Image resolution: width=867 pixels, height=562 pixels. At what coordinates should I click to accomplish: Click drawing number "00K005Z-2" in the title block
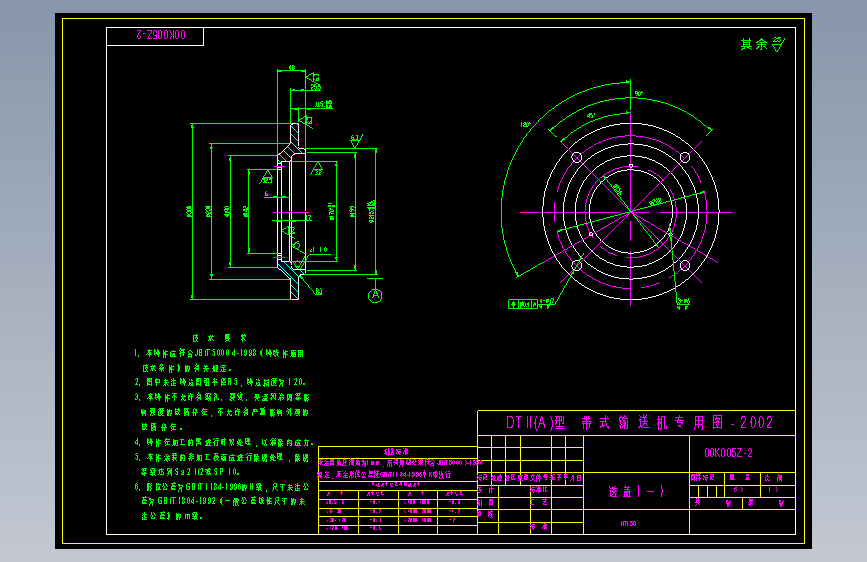(728, 453)
